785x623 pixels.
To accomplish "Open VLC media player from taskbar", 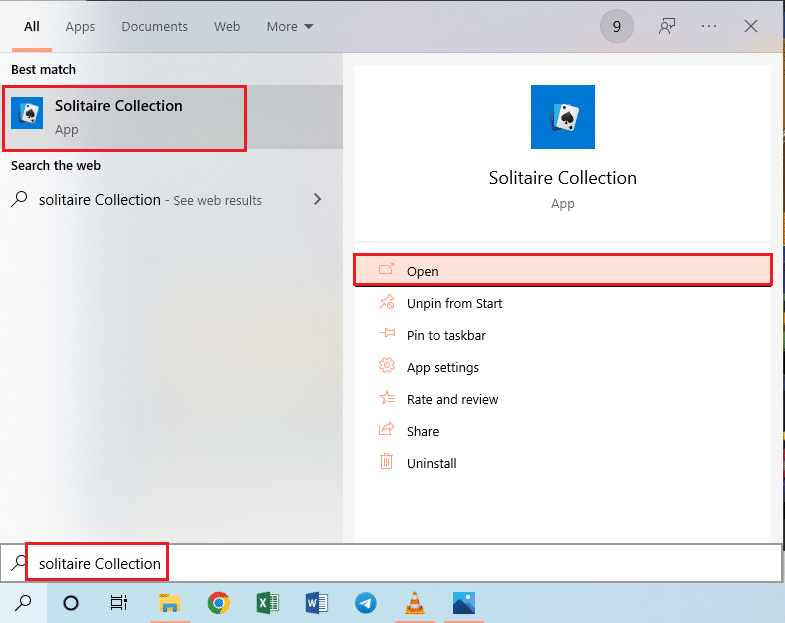I will coord(415,603).
